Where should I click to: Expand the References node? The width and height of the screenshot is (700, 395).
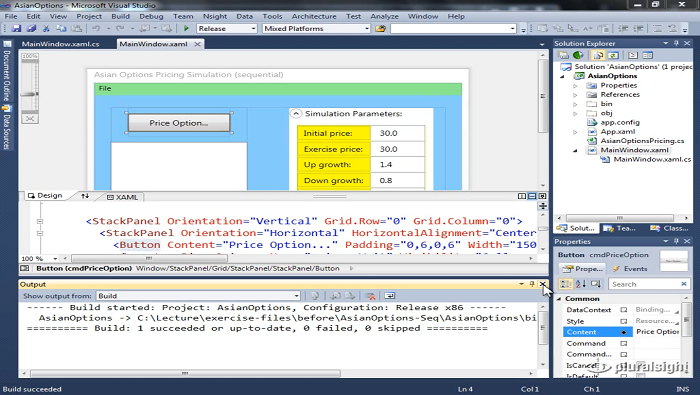point(575,95)
